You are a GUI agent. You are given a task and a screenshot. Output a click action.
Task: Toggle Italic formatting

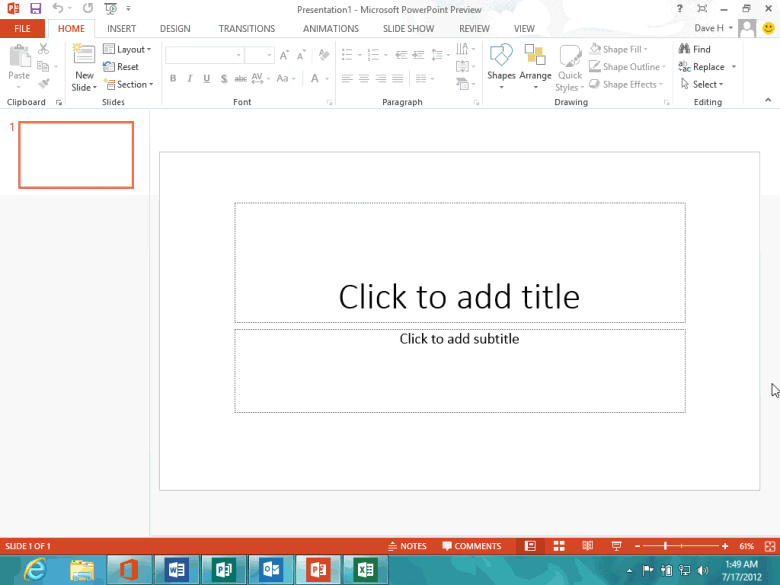click(x=190, y=79)
